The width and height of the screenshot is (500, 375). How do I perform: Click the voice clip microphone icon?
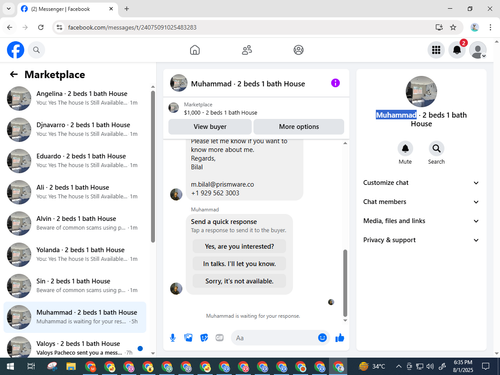[173, 338]
